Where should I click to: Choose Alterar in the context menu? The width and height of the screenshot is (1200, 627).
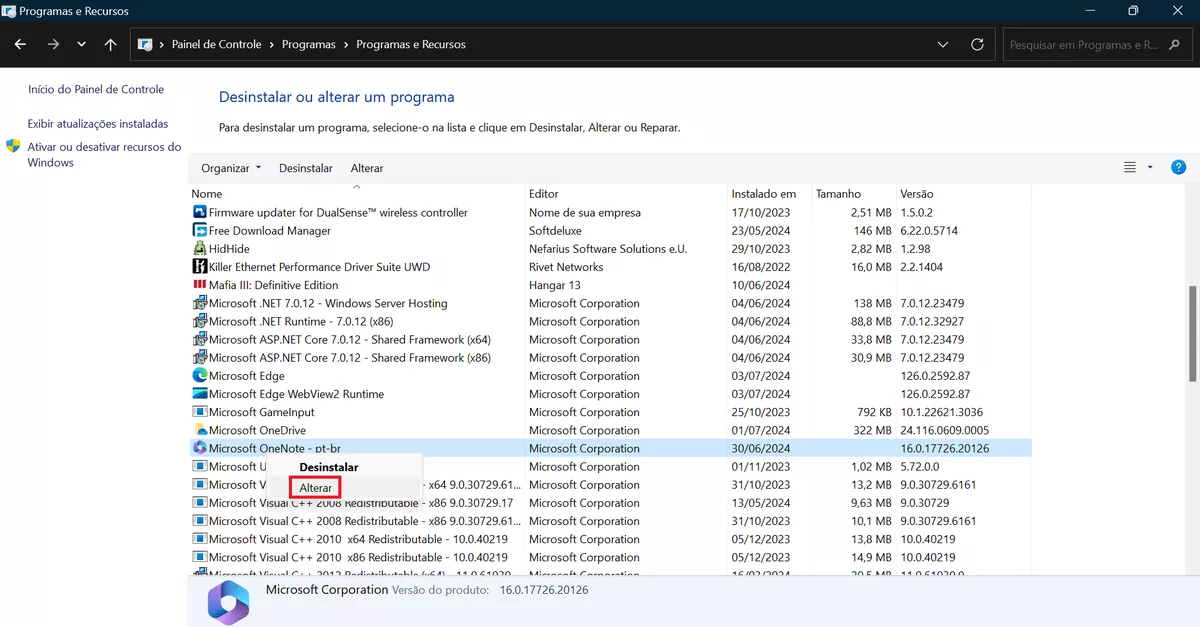[x=316, y=487]
